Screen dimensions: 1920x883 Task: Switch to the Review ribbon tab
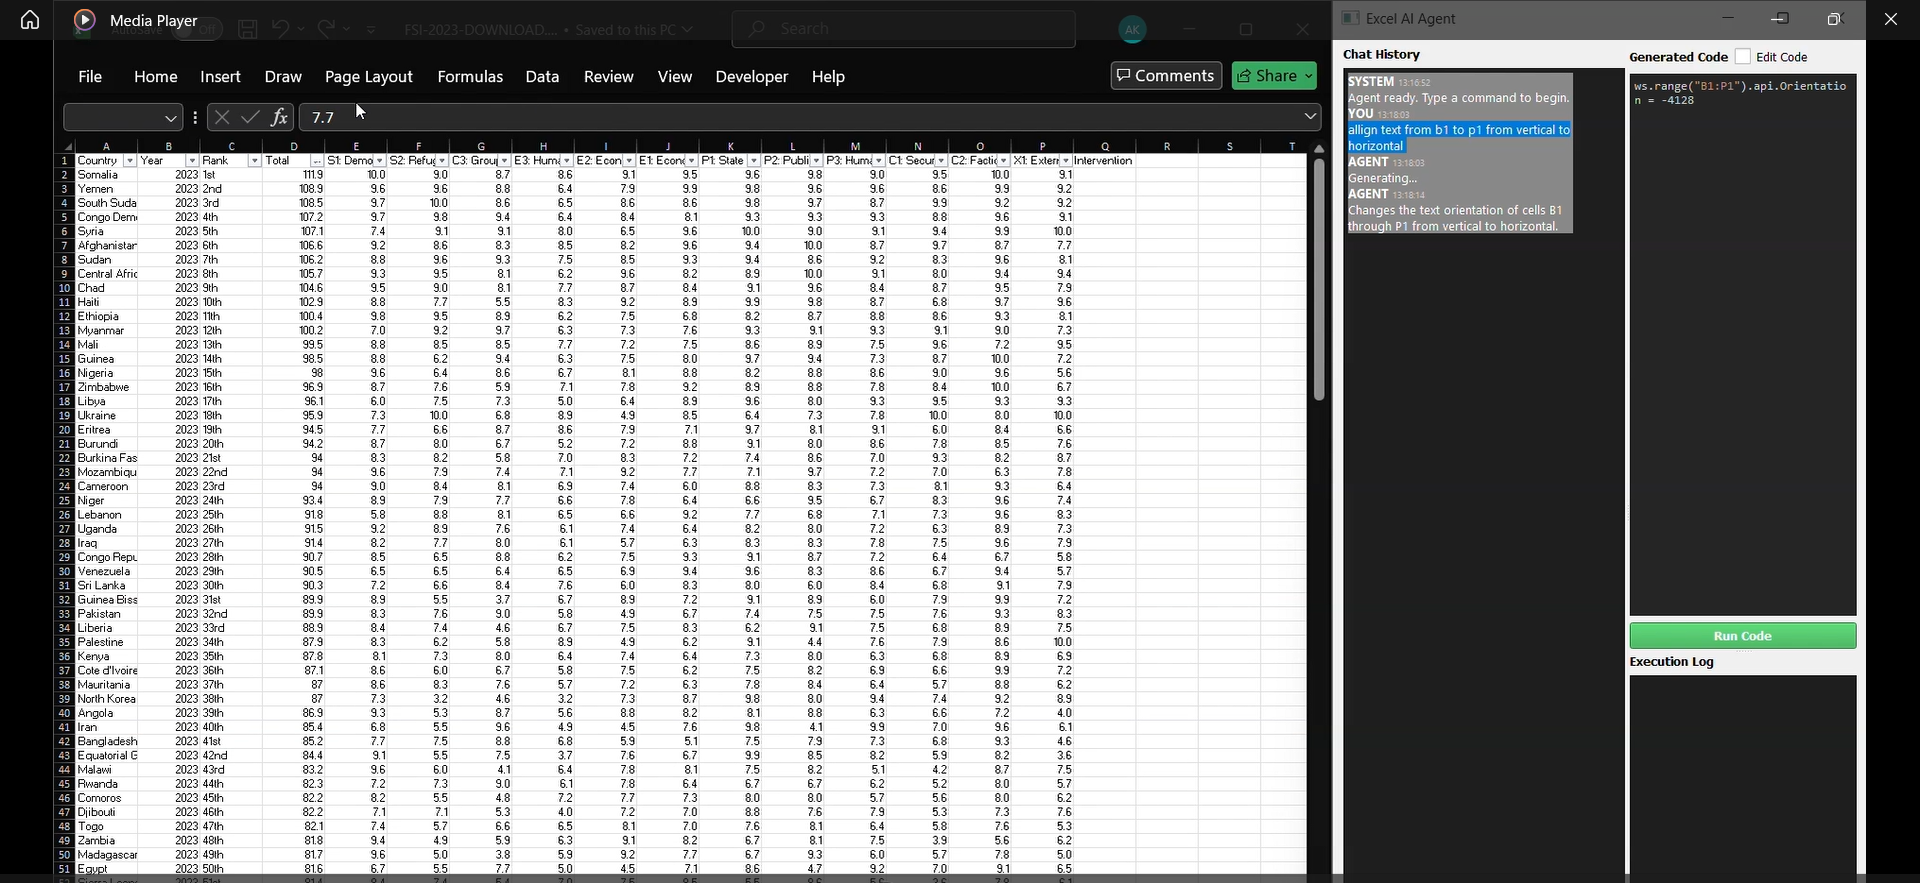608,76
